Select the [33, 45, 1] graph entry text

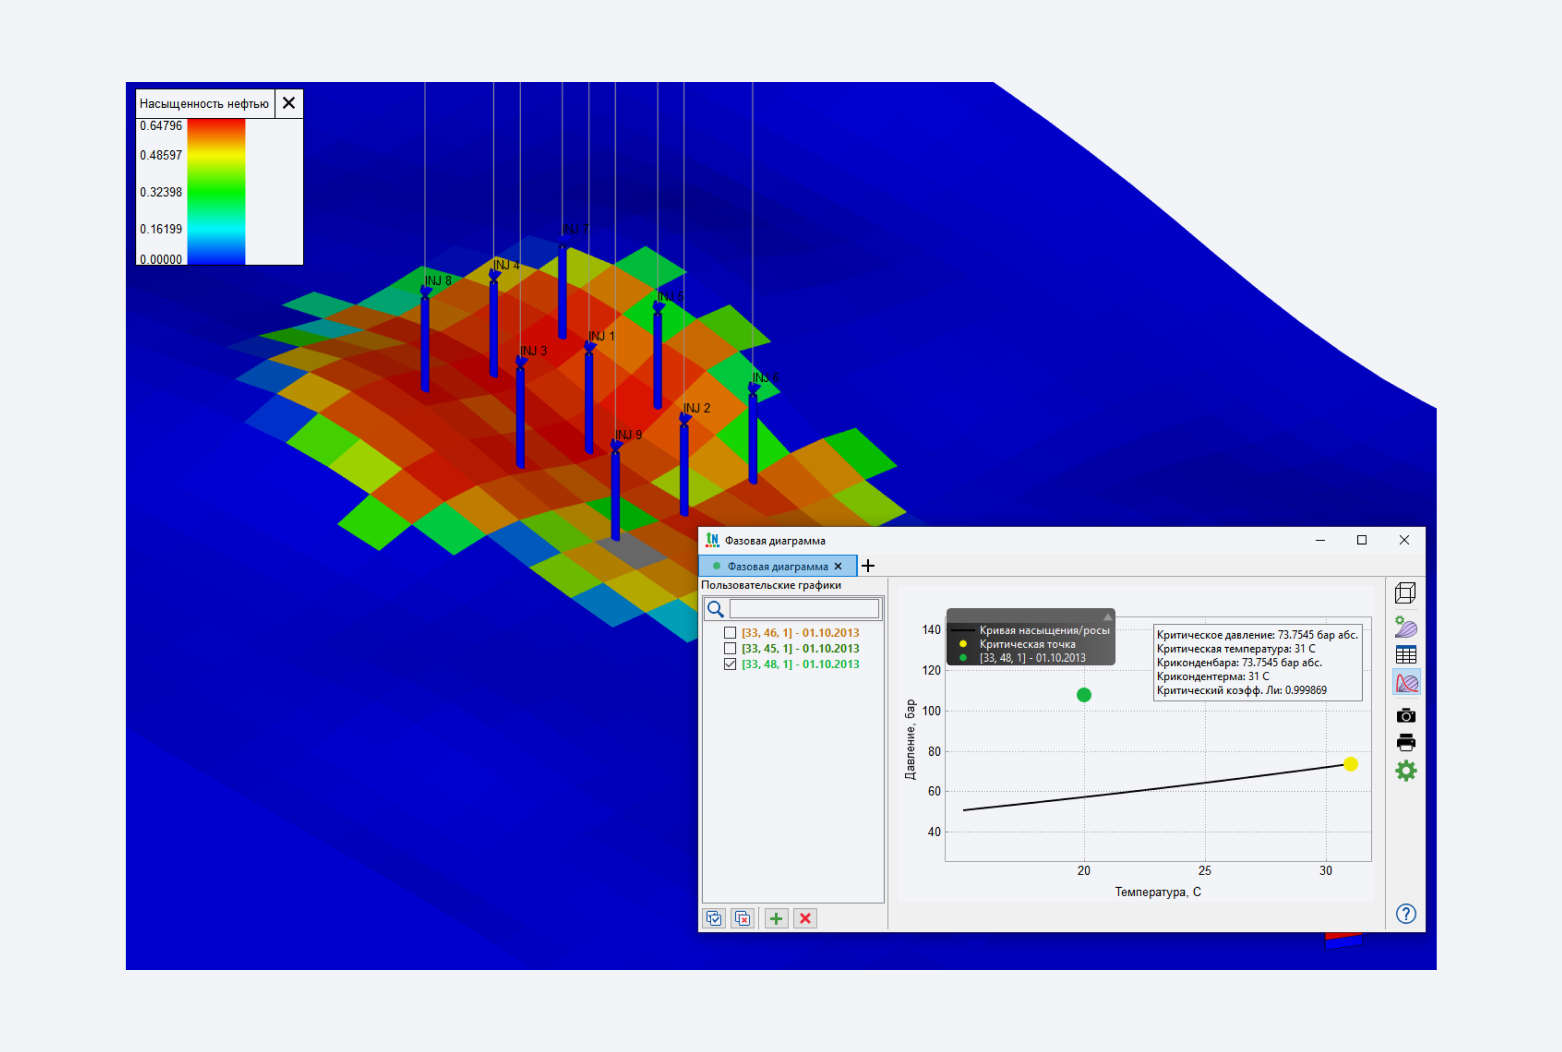(x=800, y=649)
